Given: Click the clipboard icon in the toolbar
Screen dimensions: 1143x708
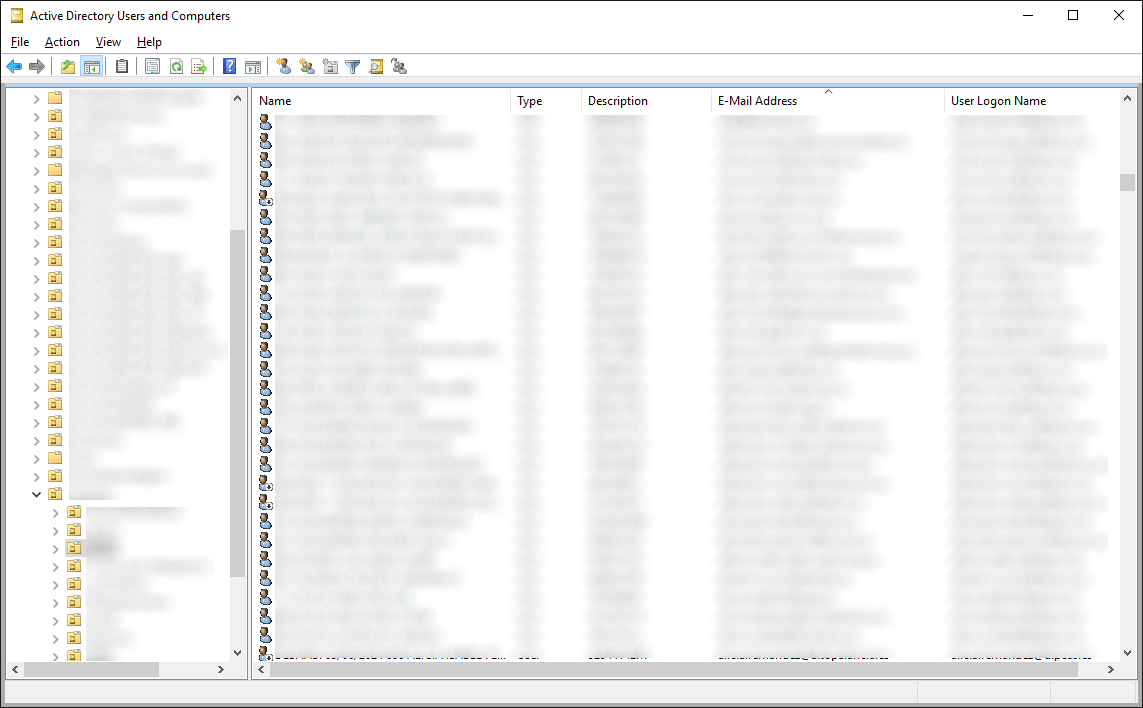Looking at the screenshot, I should (122, 67).
